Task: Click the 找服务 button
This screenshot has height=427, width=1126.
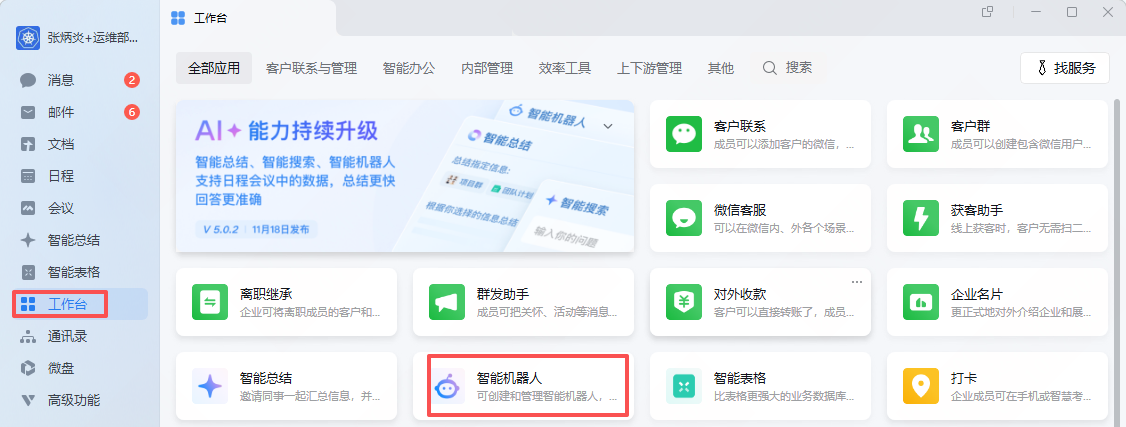Action: (1065, 68)
